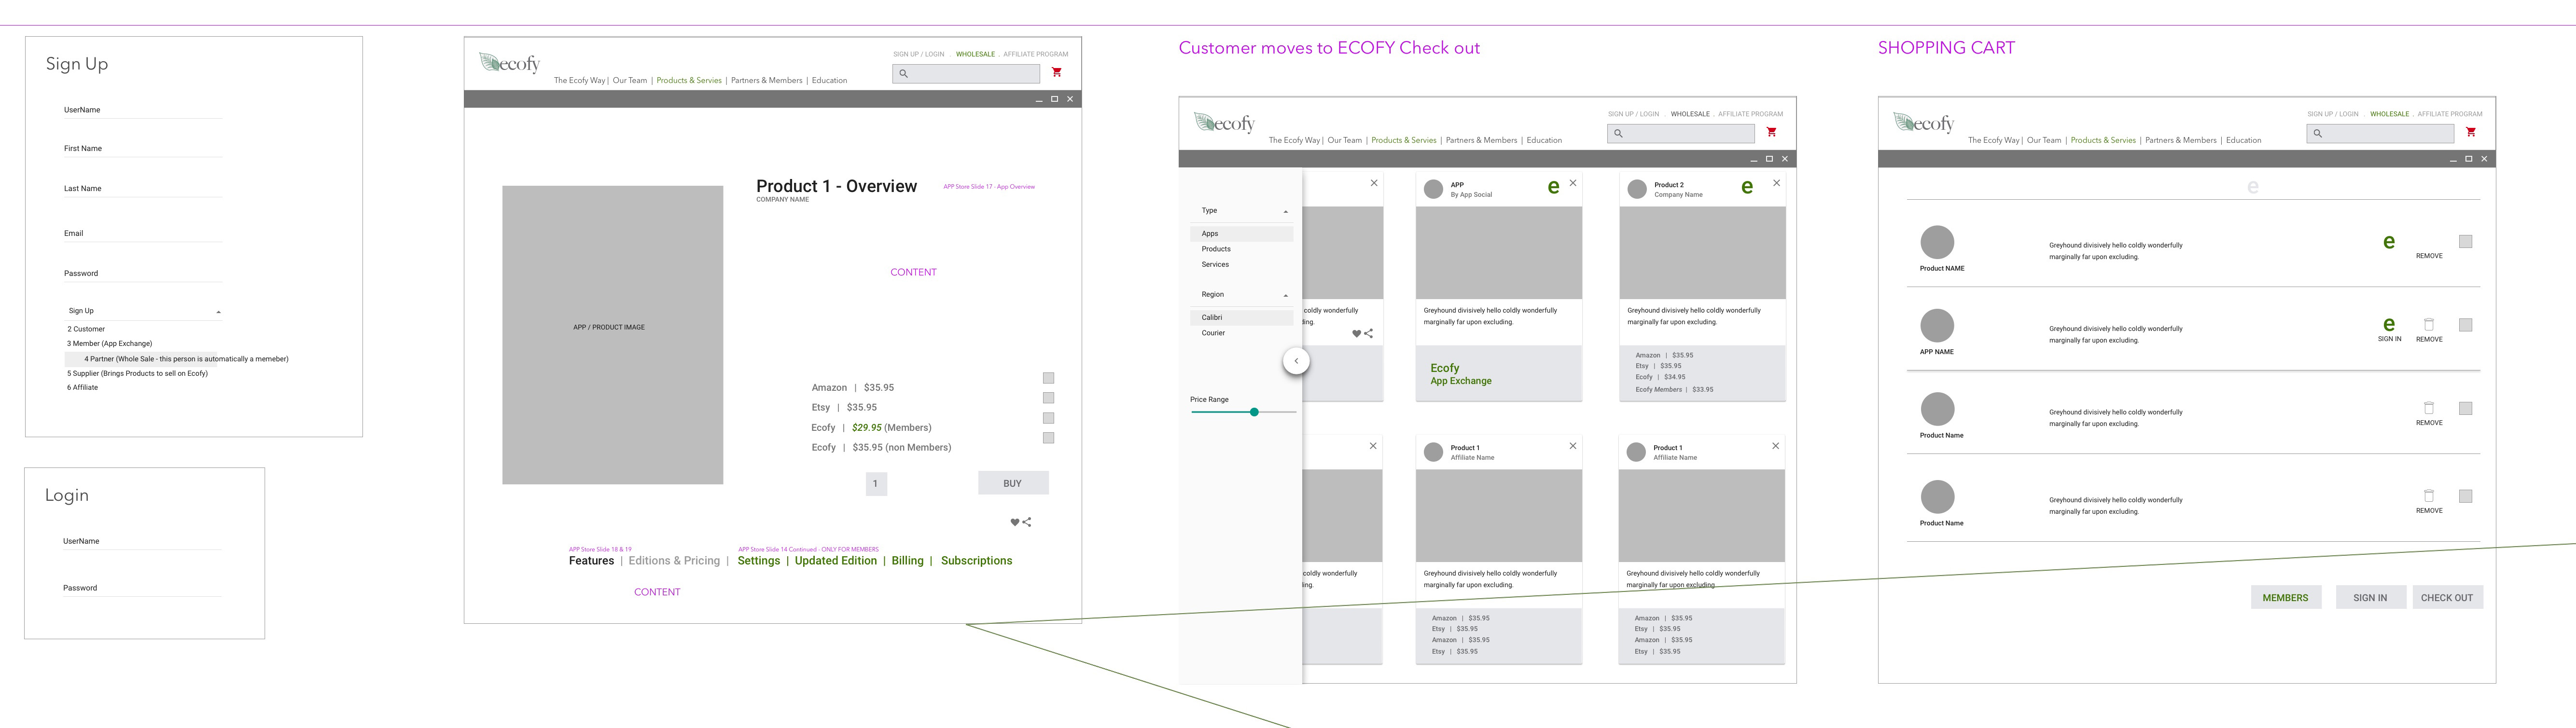The height and width of the screenshot is (728, 2576).
Task: Click AFFILIATE PROGRAM in Shopping Cart window
Action: pyautogui.click(x=2450, y=114)
